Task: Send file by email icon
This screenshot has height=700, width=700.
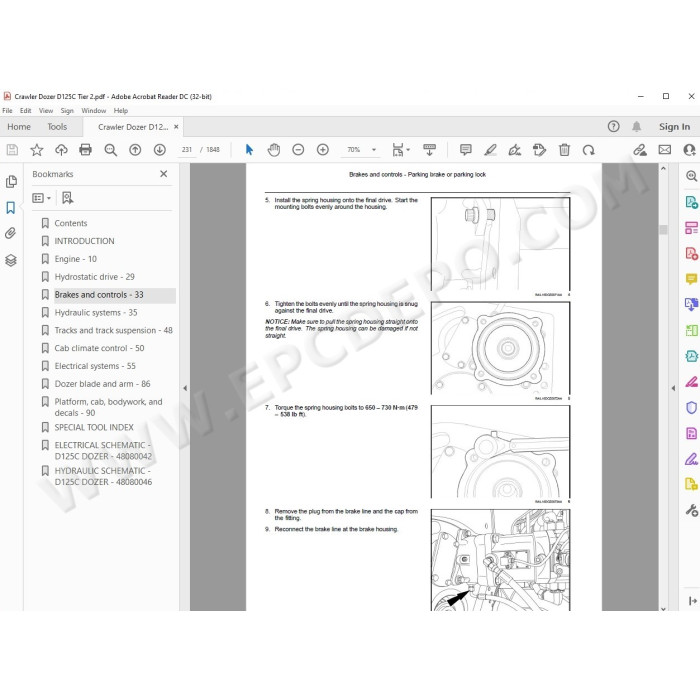Action: 665,150
